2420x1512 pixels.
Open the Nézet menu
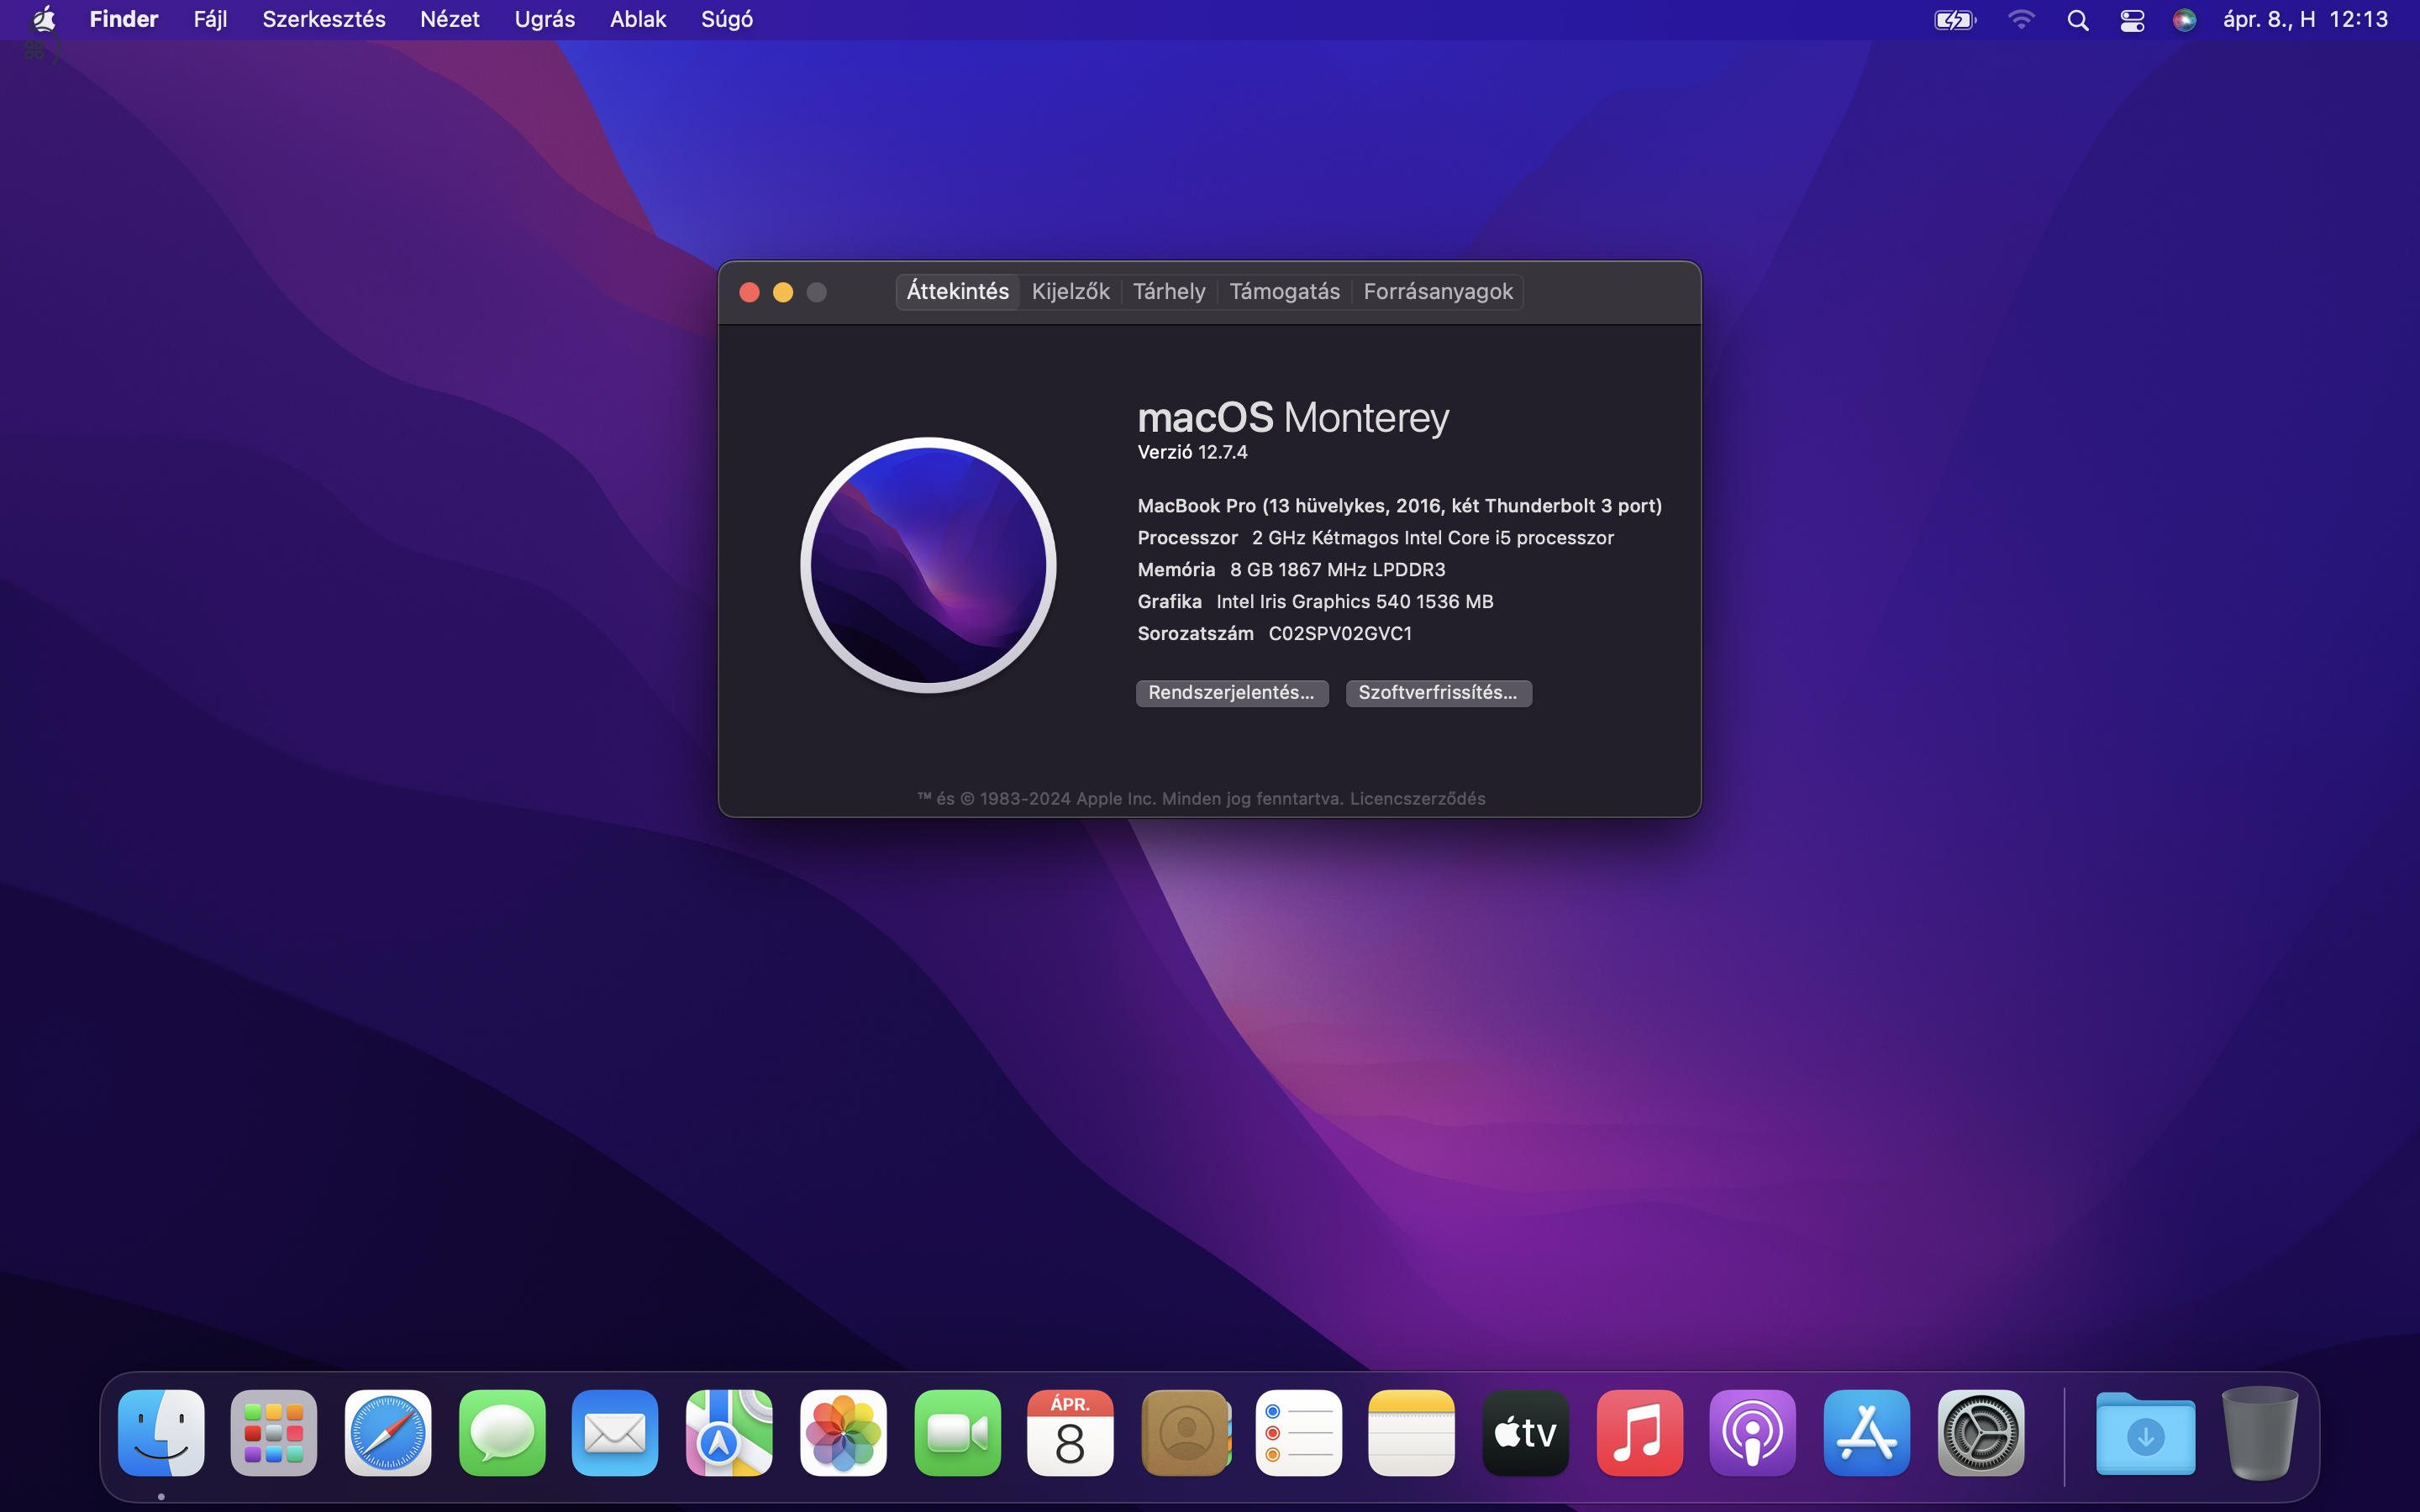(x=449, y=19)
